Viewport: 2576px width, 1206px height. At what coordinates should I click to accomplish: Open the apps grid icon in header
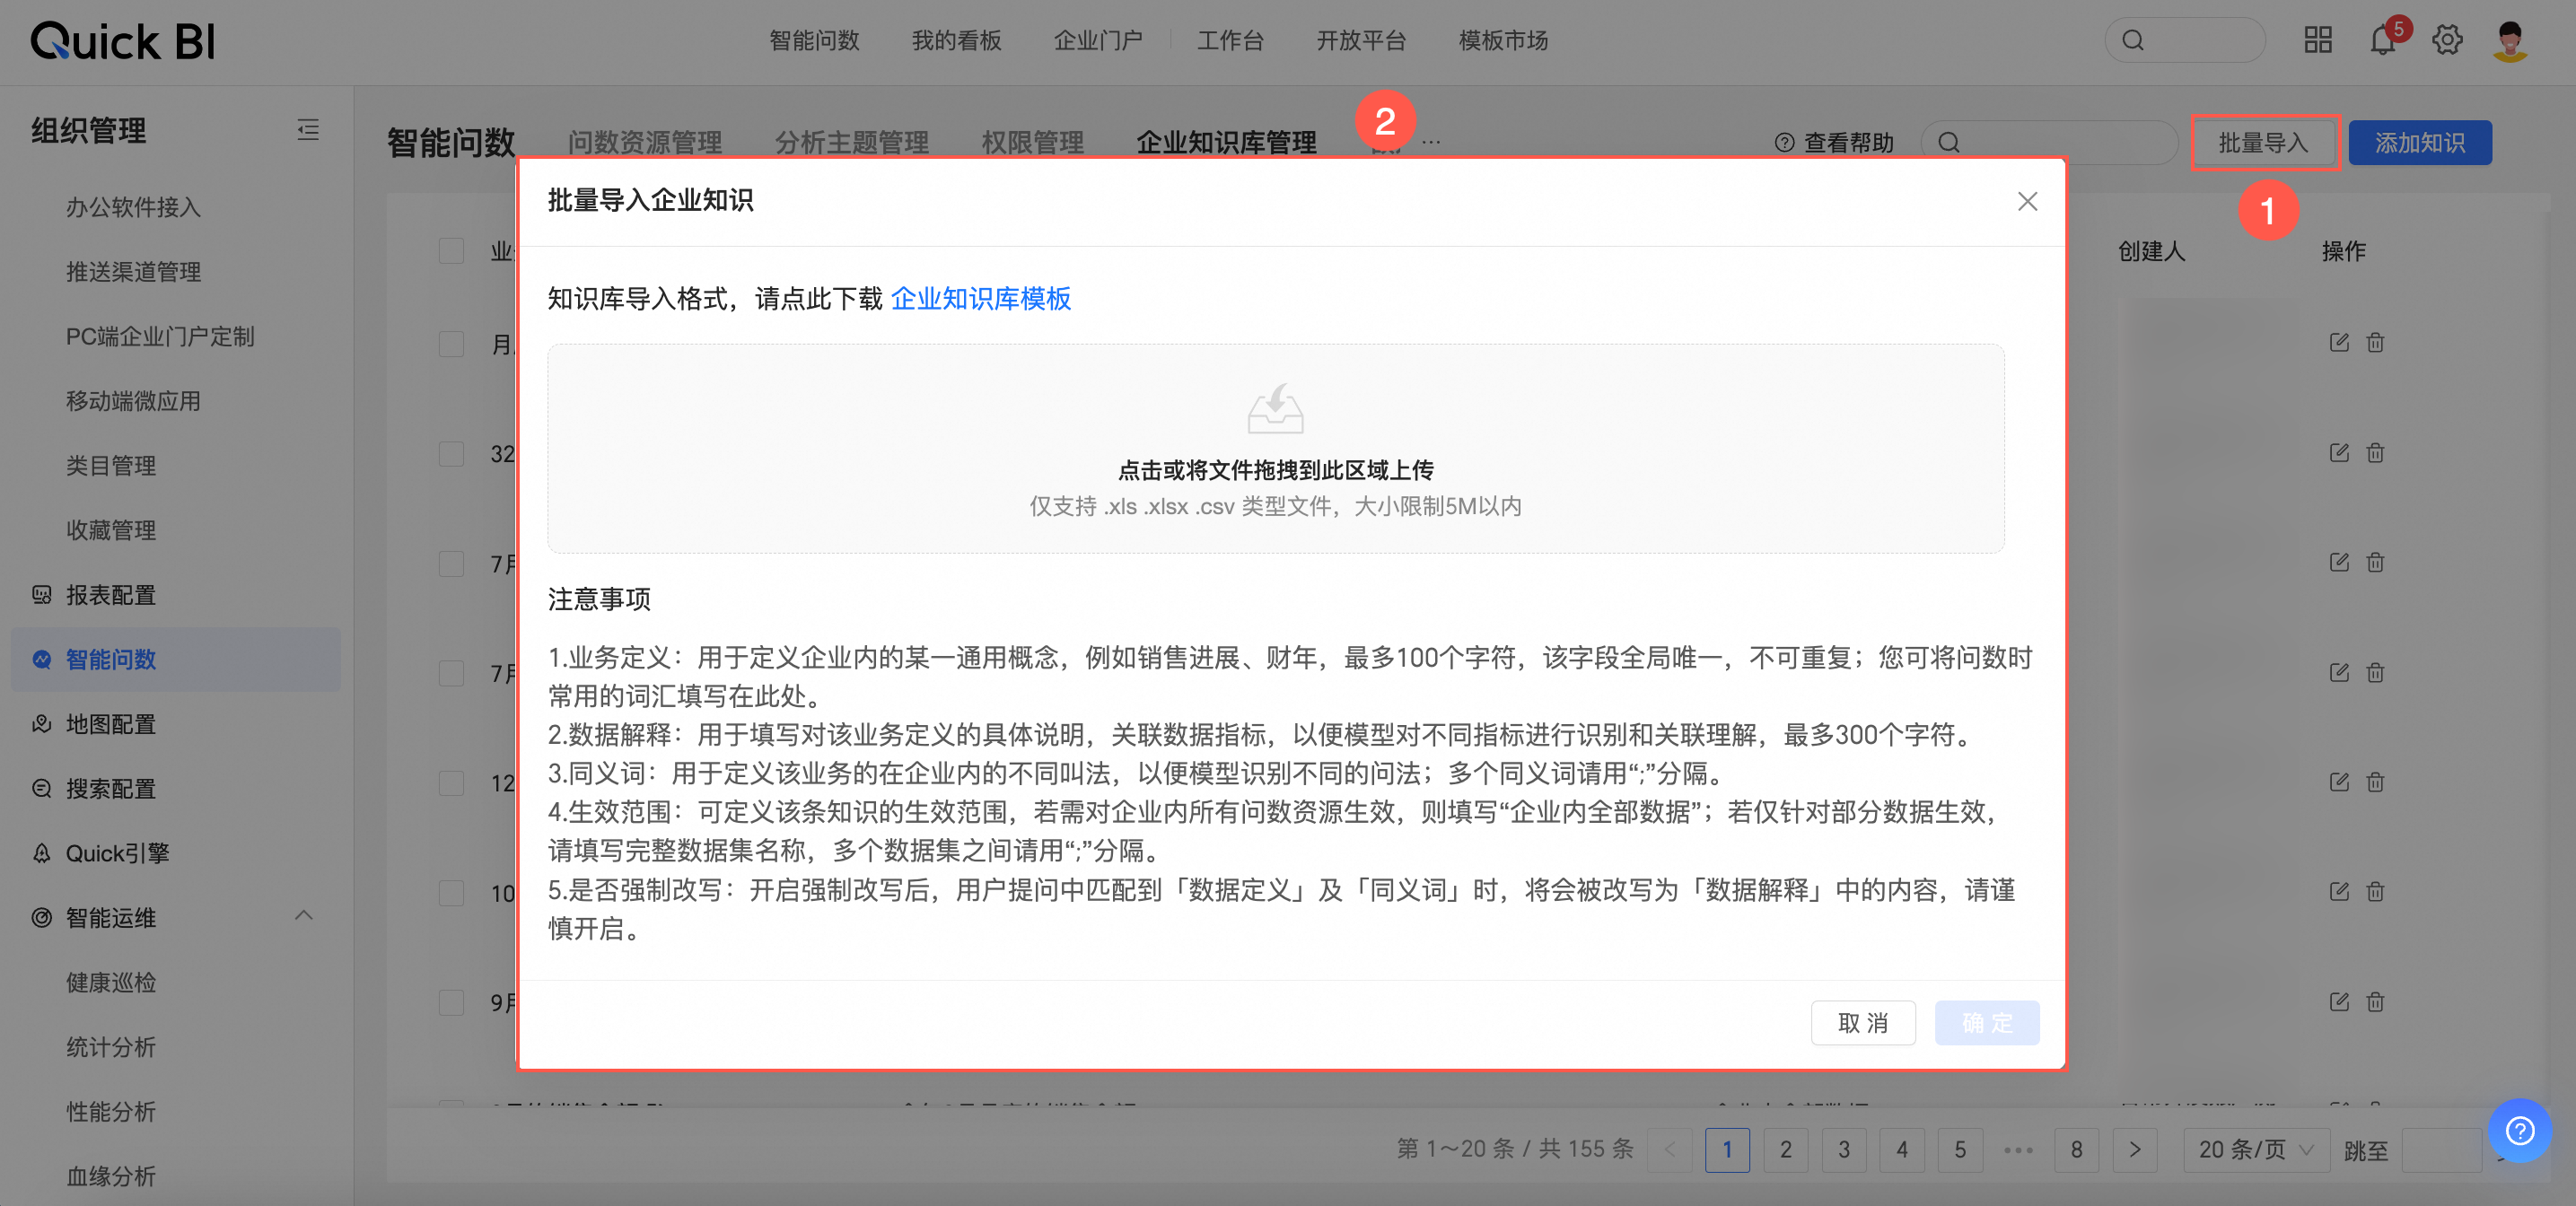2318,40
